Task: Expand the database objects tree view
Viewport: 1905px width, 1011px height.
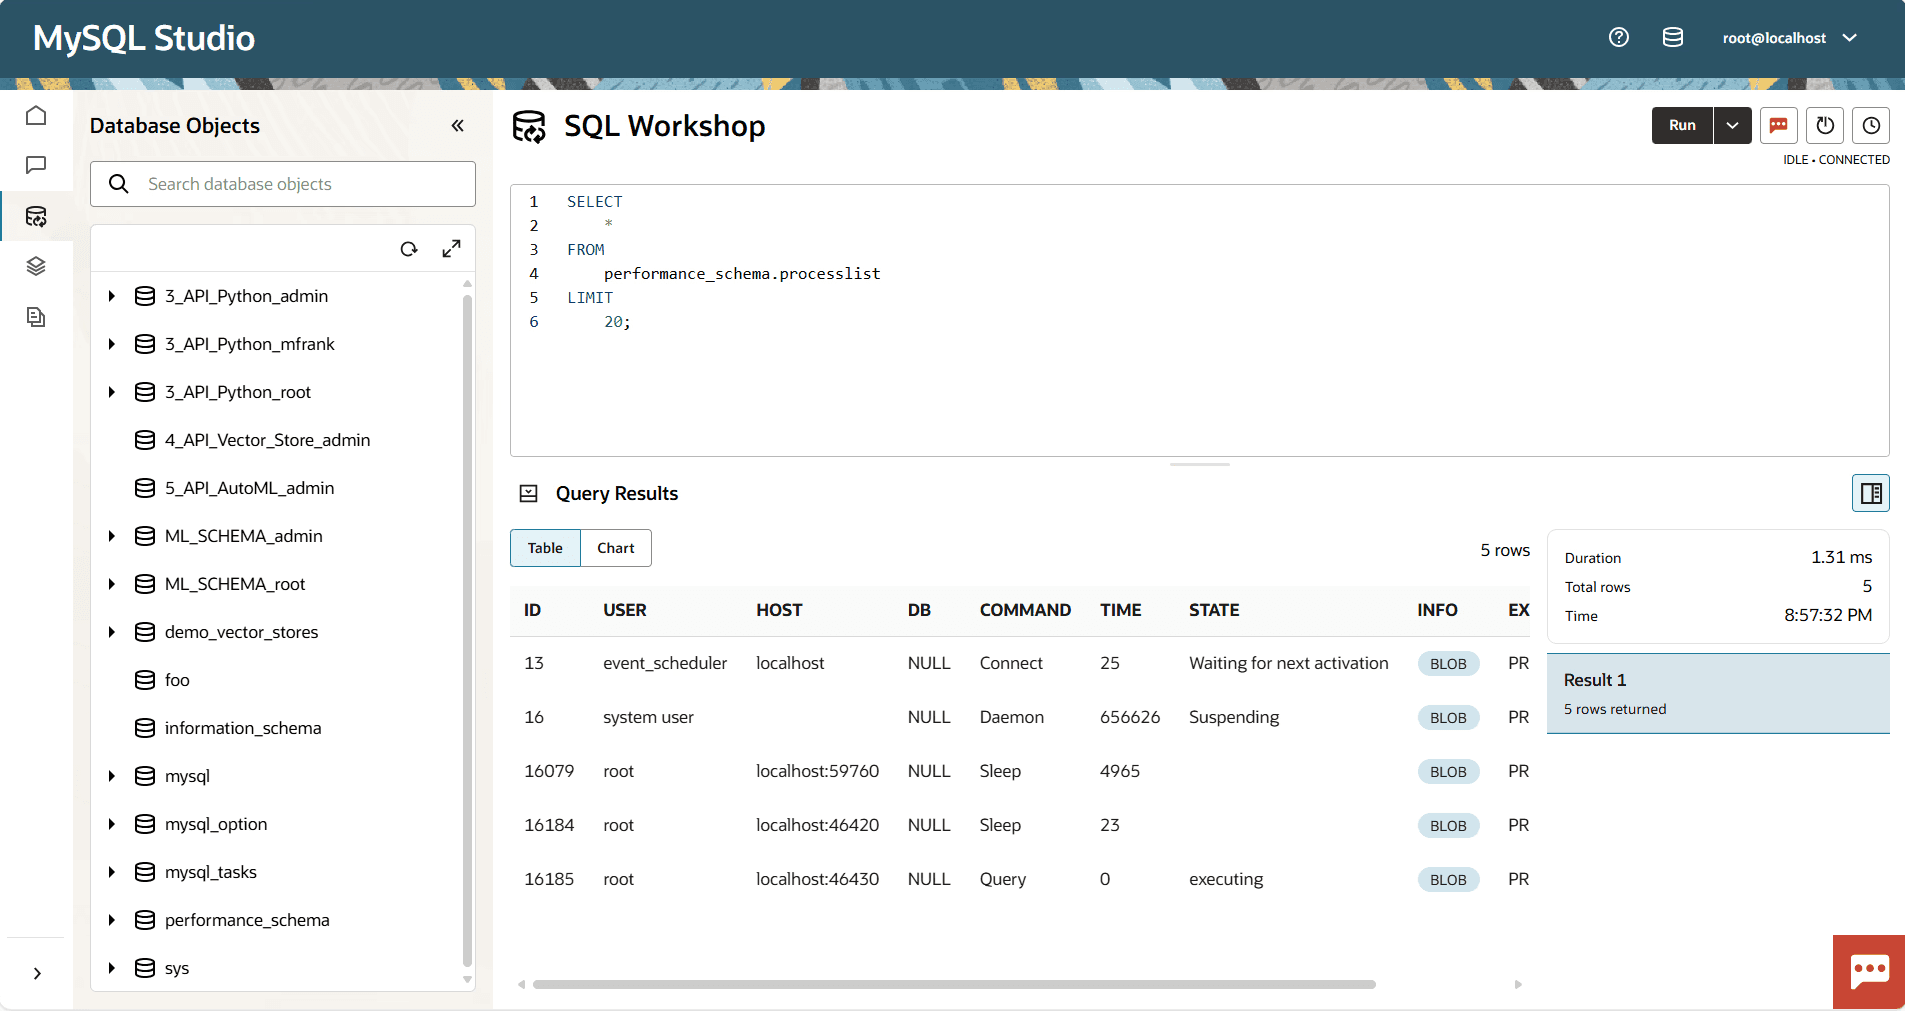Action: click(x=452, y=249)
